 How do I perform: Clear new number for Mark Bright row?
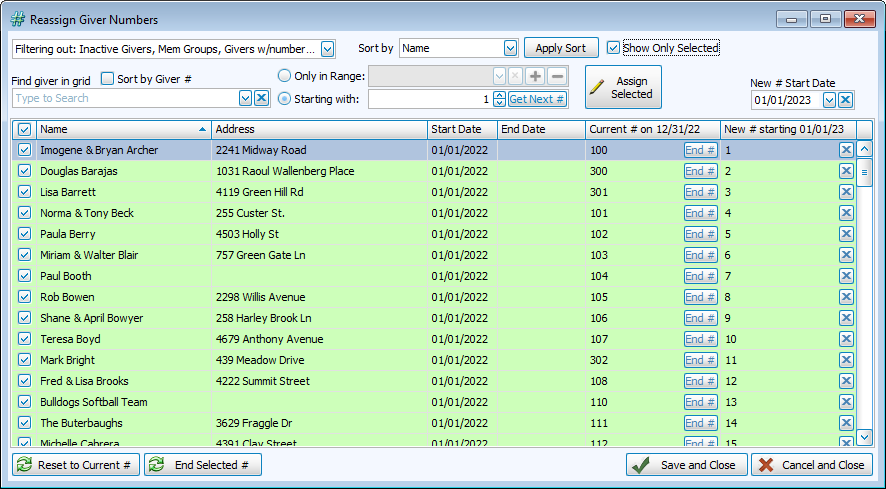click(846, 360)
